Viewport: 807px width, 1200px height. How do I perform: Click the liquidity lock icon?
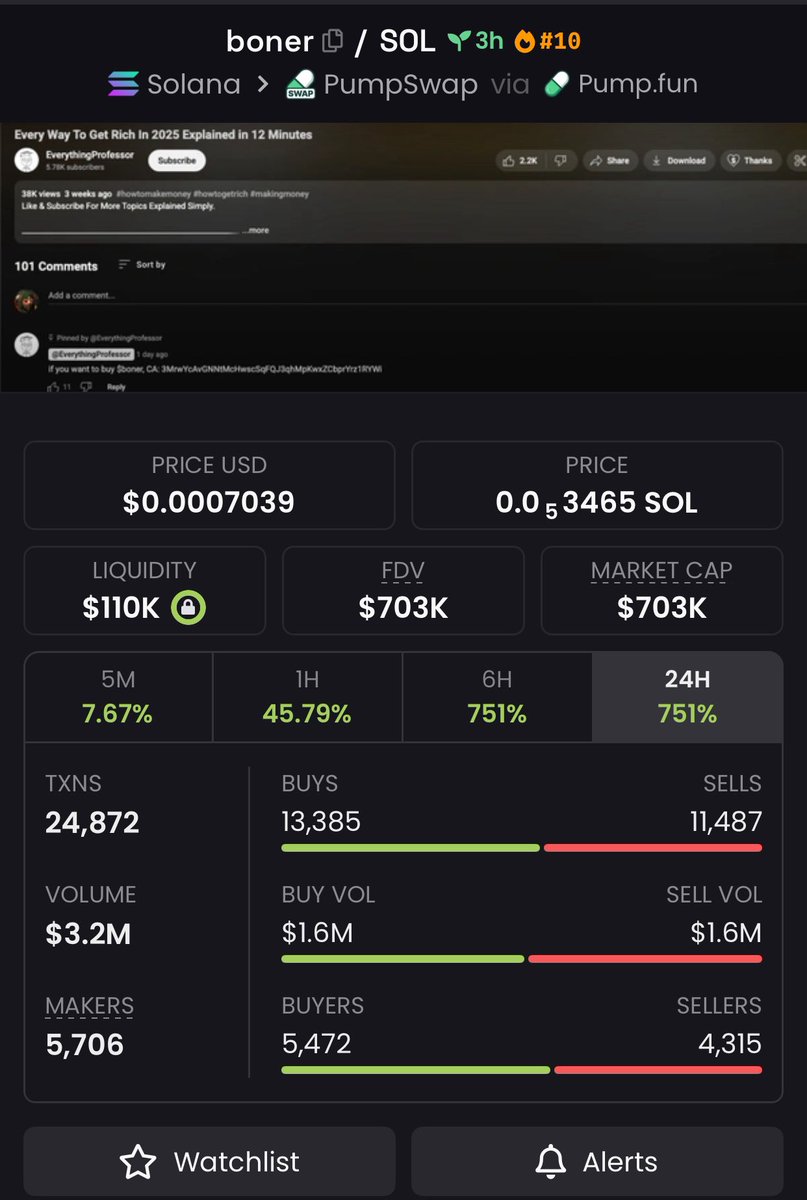[x=188, y=607]
